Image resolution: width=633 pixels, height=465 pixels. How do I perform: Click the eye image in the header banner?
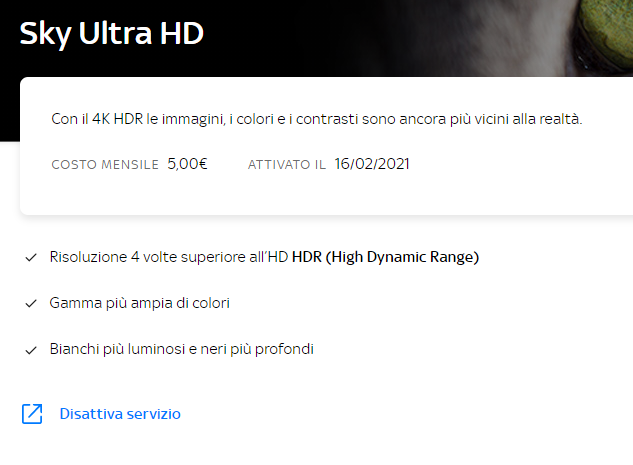click(604, 34)
